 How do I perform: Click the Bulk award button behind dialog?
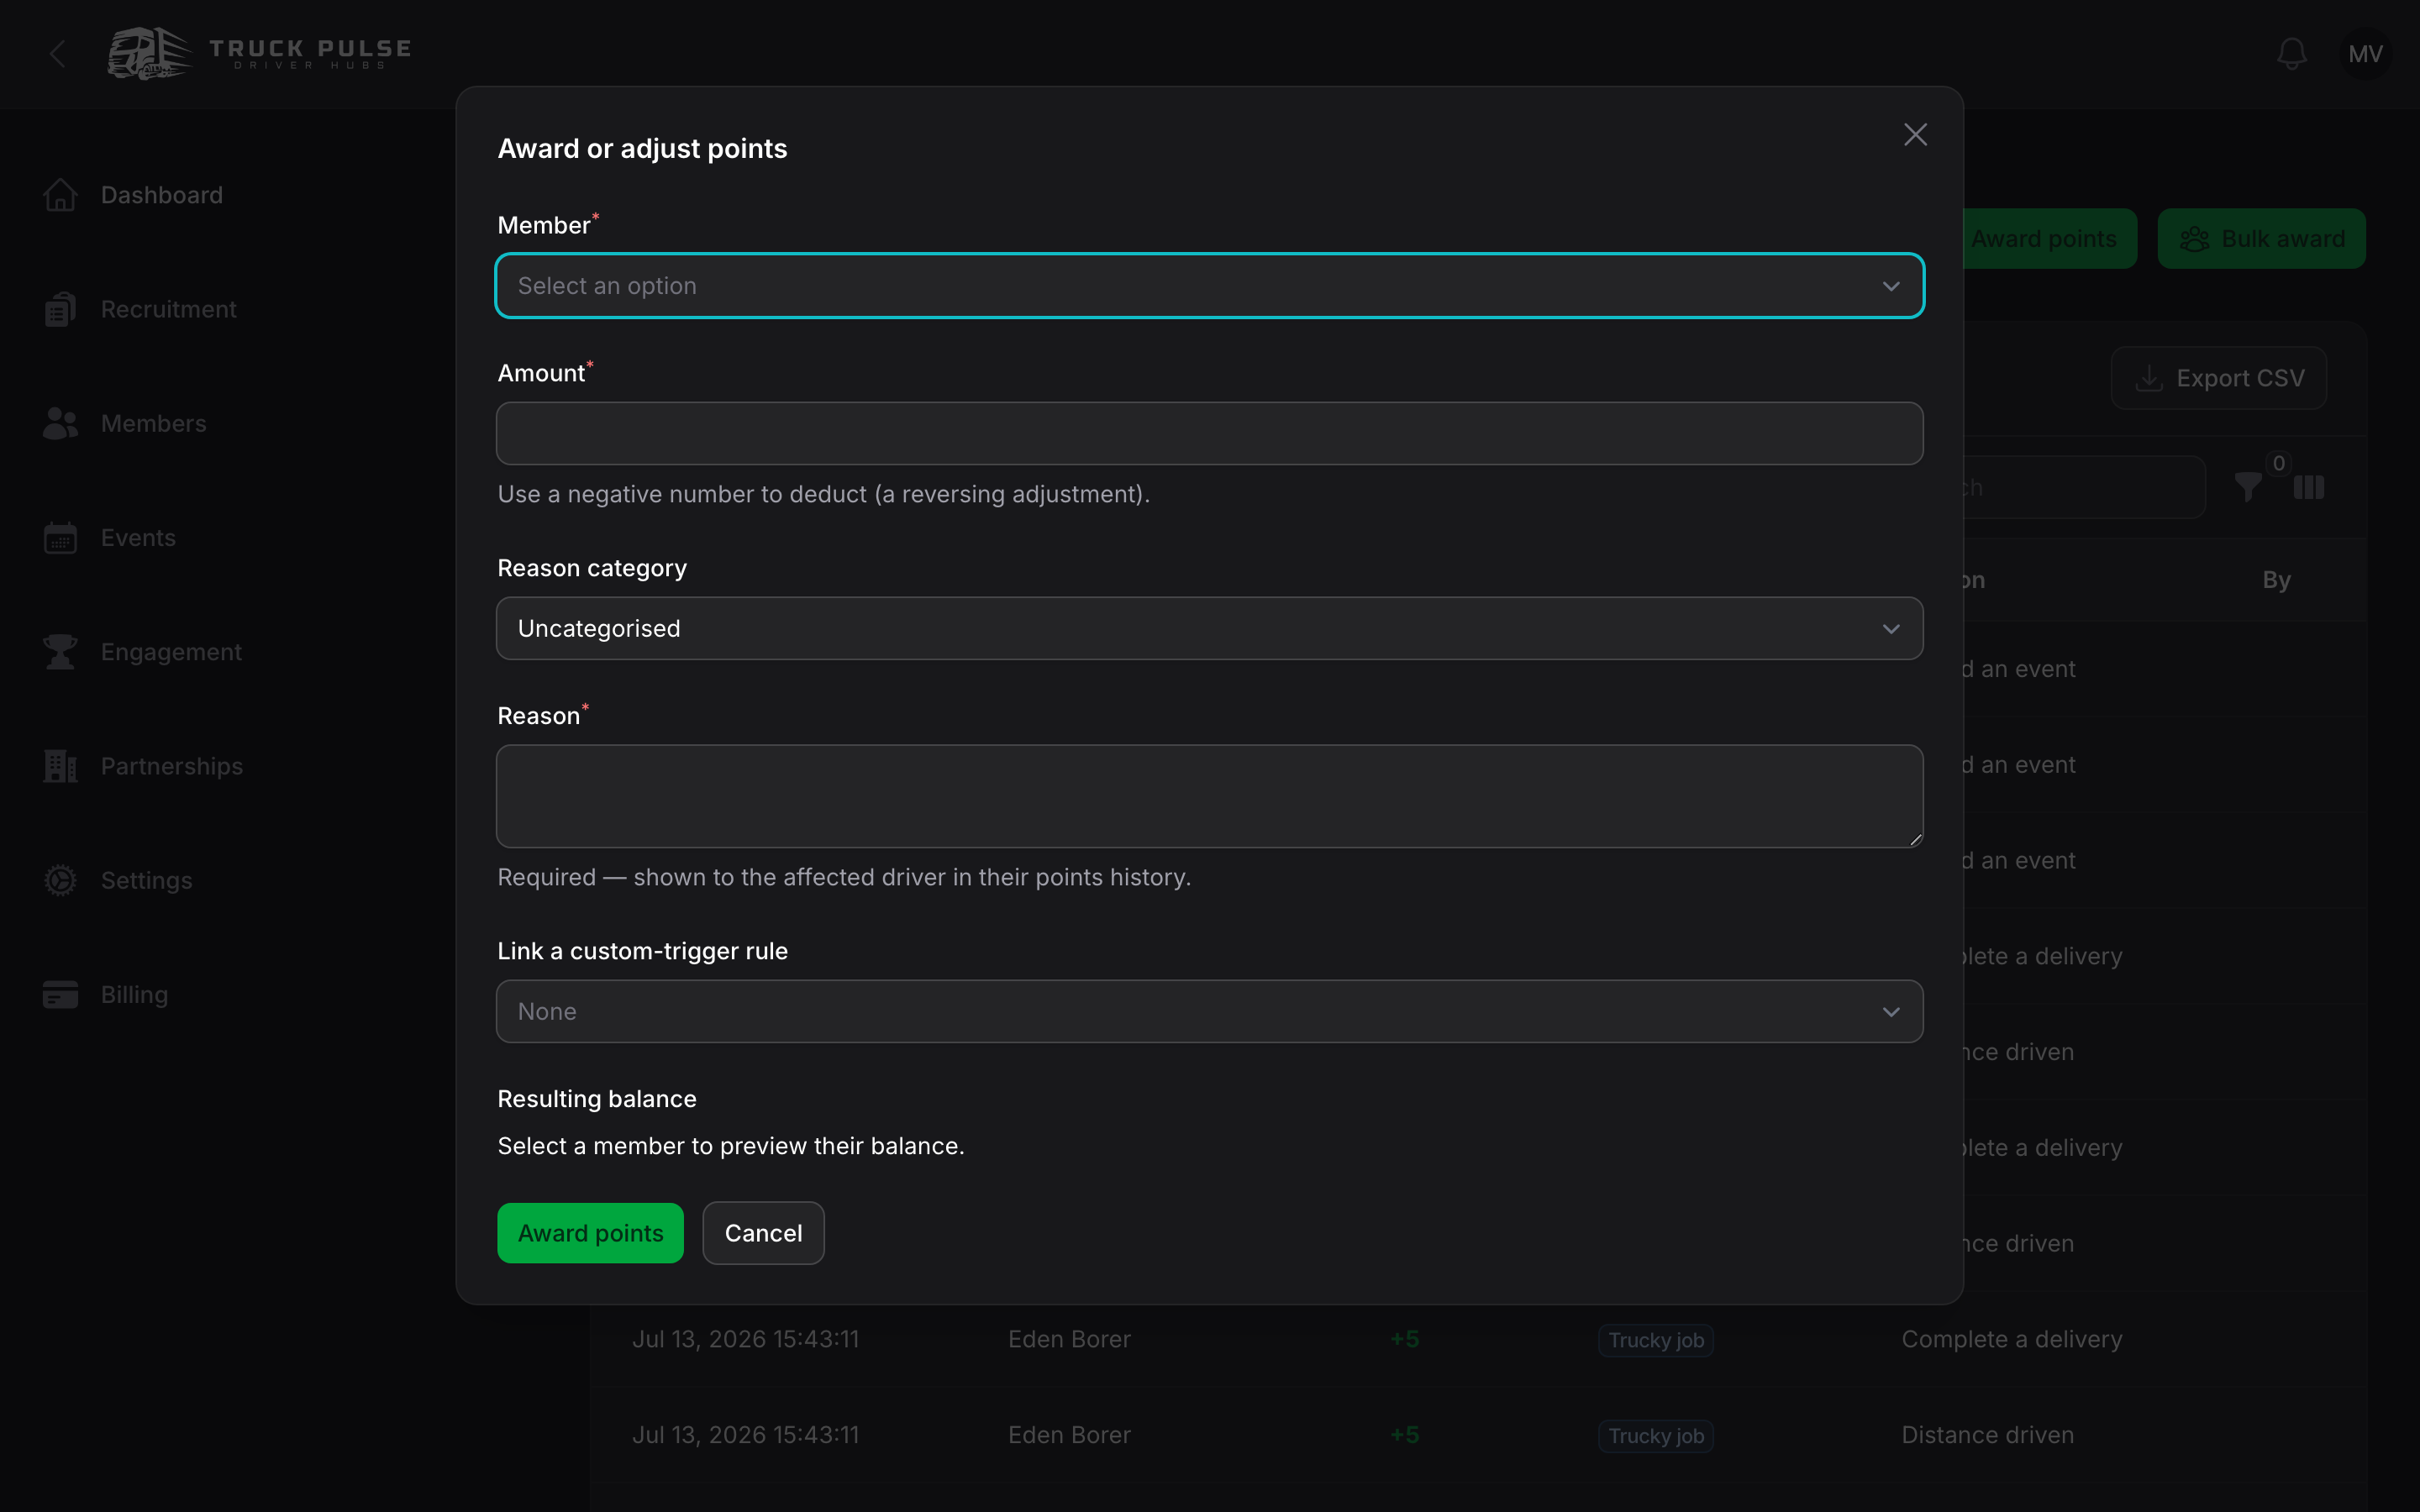pos(2261,239)
